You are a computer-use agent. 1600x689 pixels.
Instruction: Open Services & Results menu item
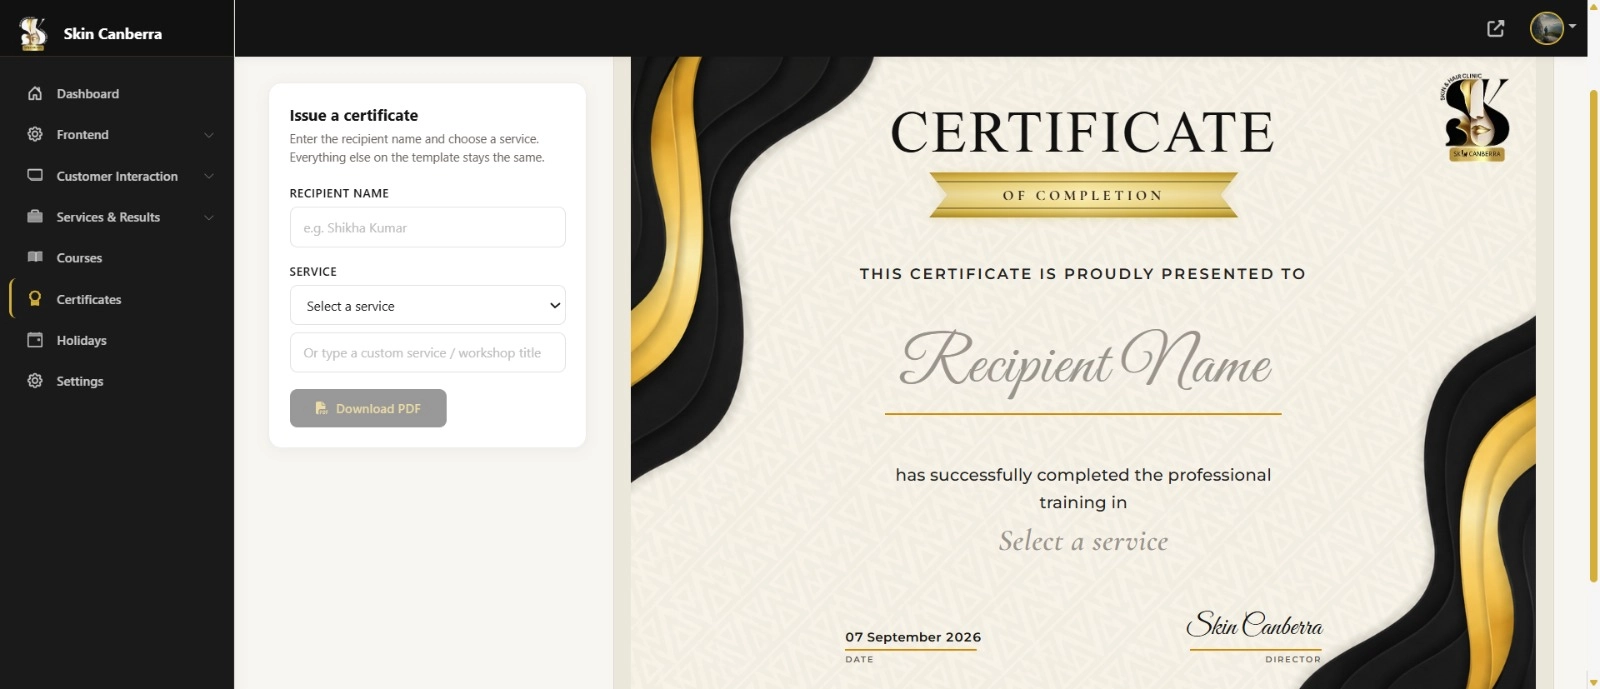108,217
